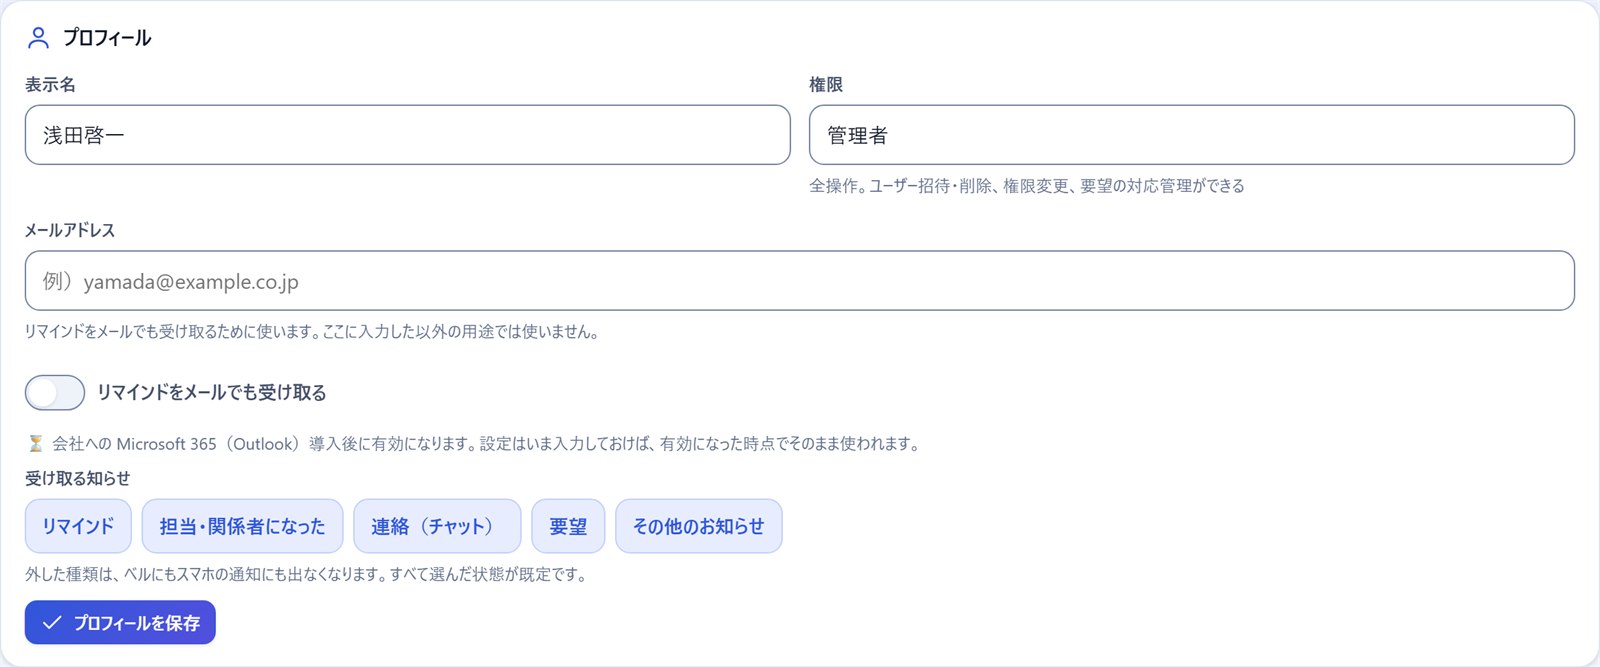Image resolution: width=1600 pixels, height=667 pixels.
Task: Save profile with プロフィールを保存 button
Action: coord(120,622)
